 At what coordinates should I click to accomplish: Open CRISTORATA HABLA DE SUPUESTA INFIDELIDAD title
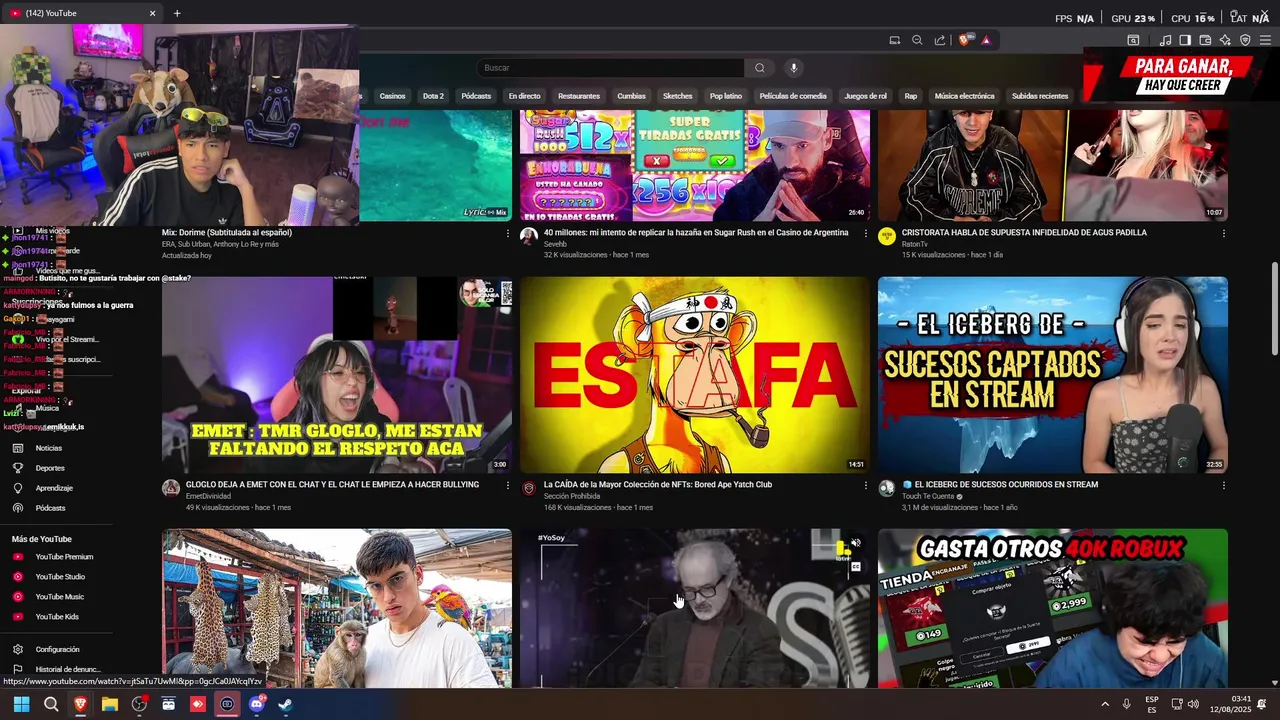[1024, 233]
